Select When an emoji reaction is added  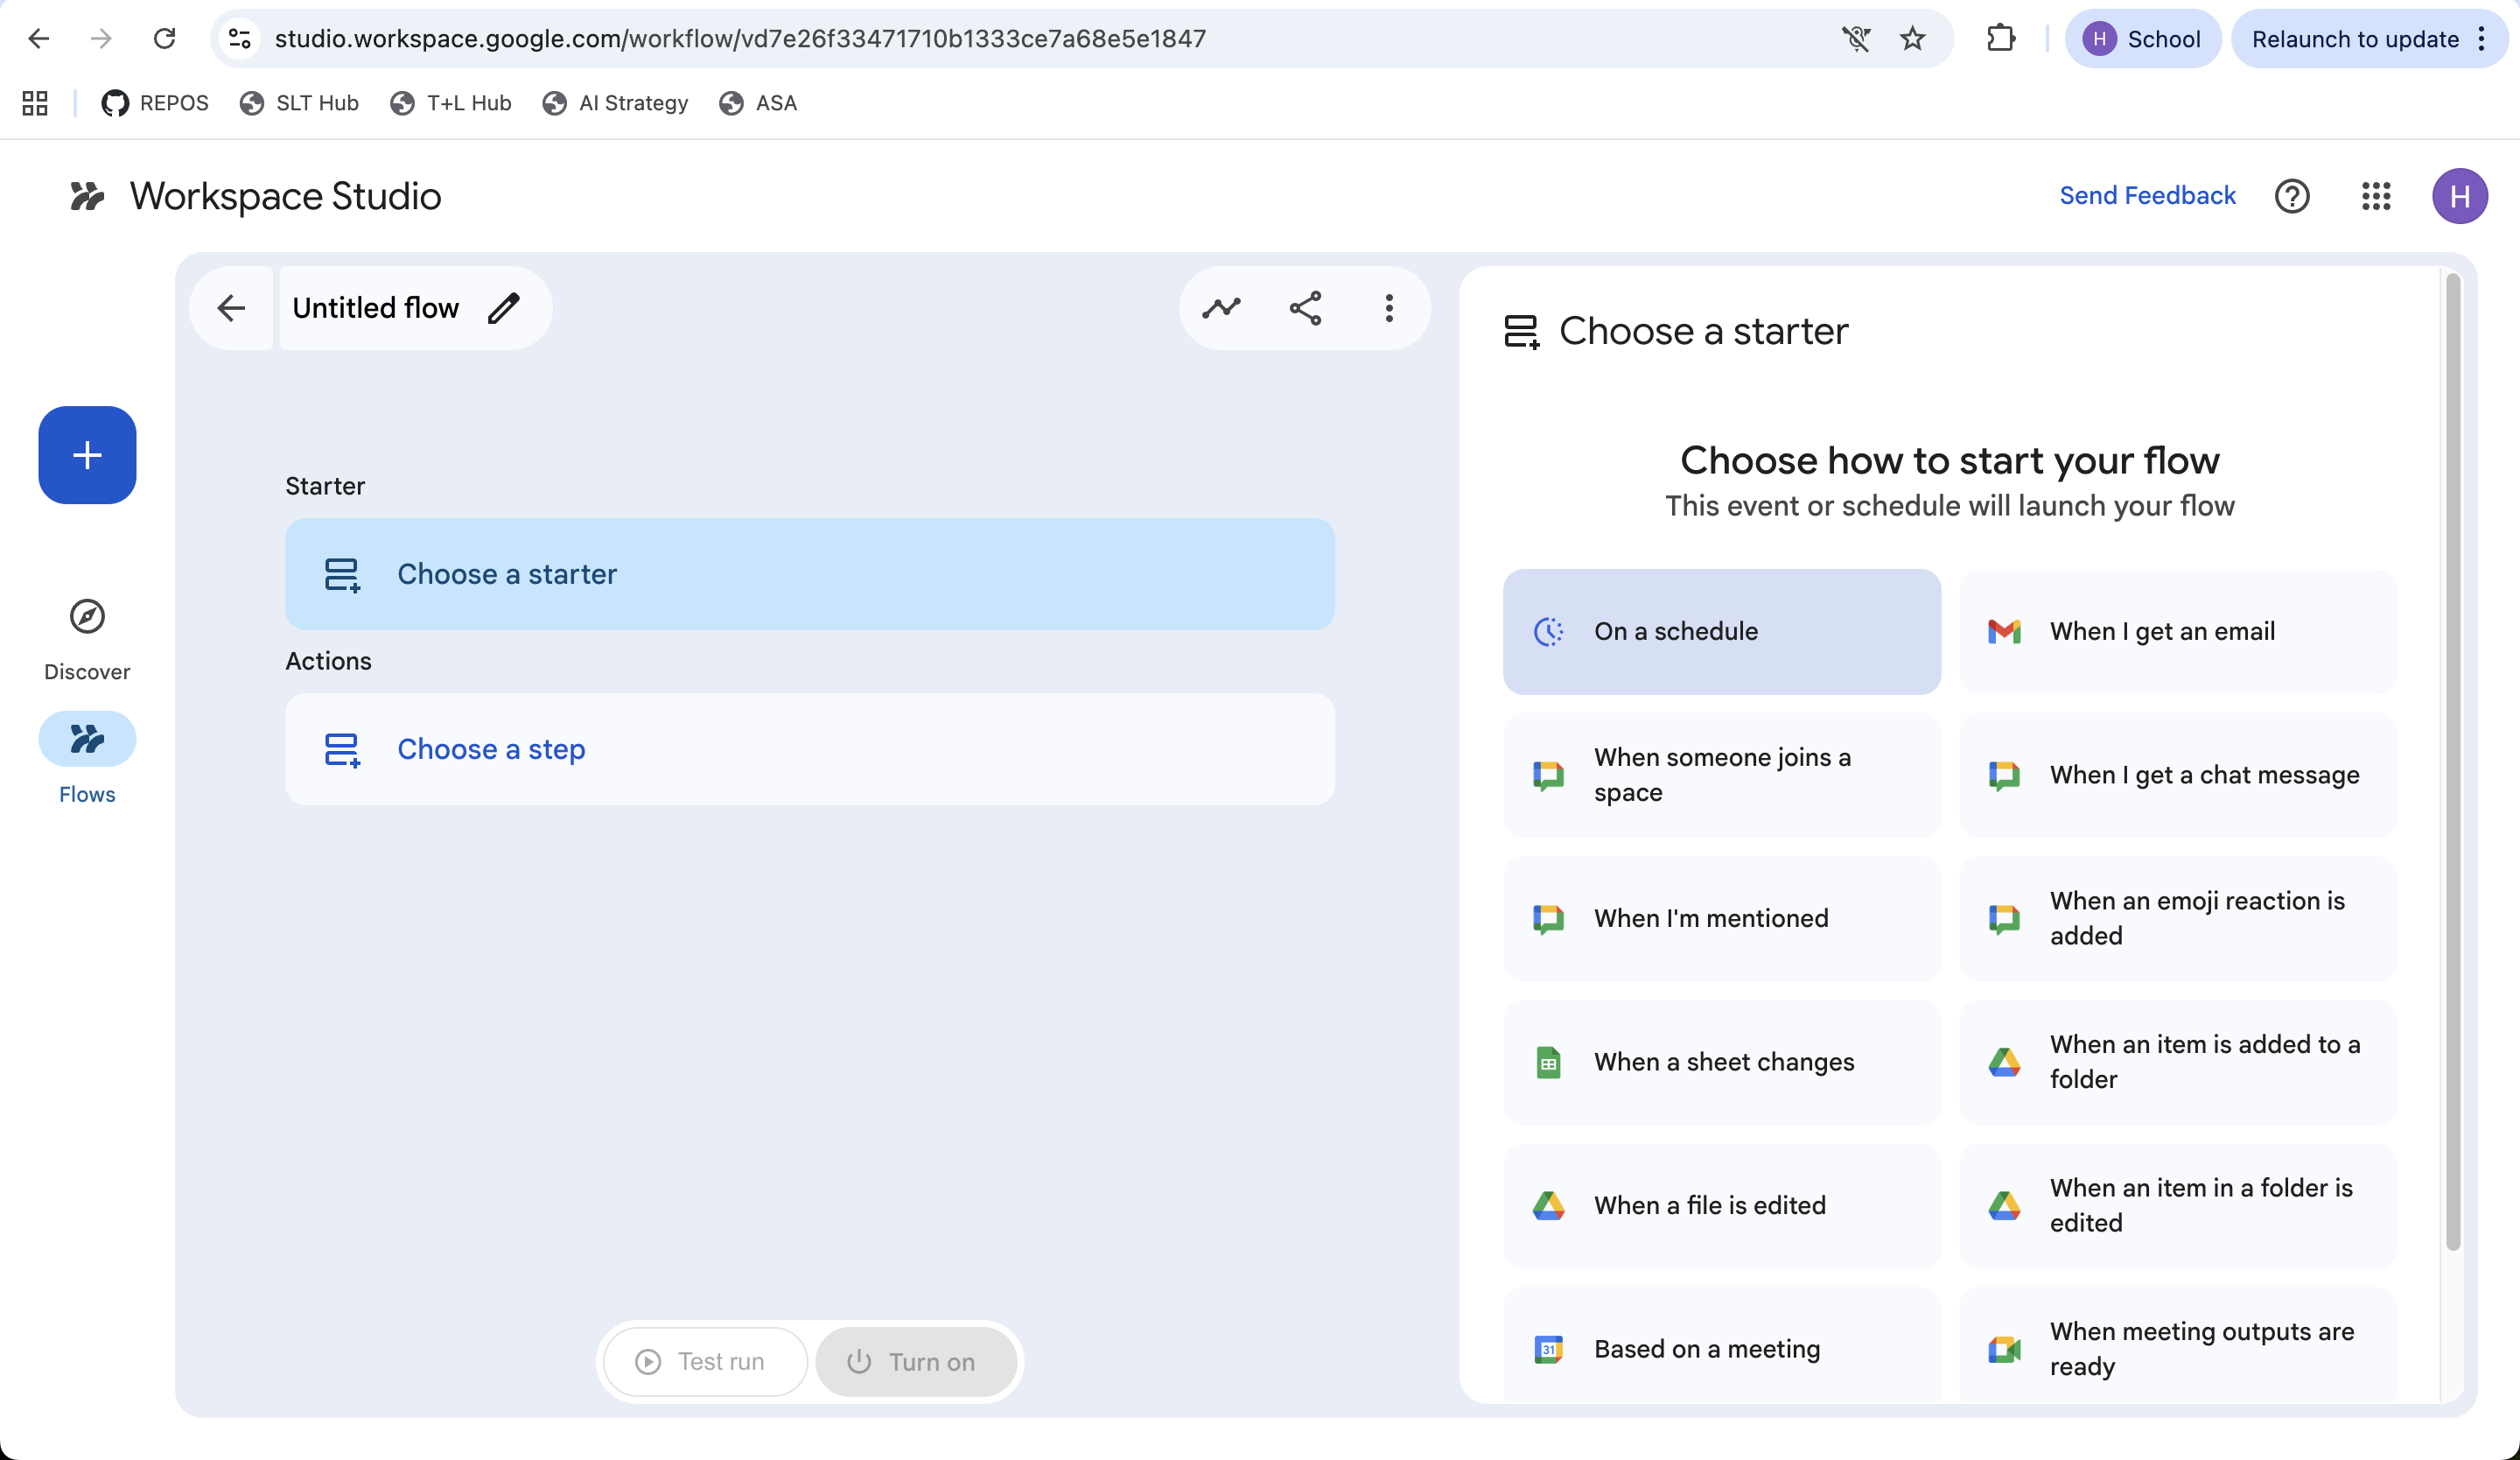click(2178, 919)
